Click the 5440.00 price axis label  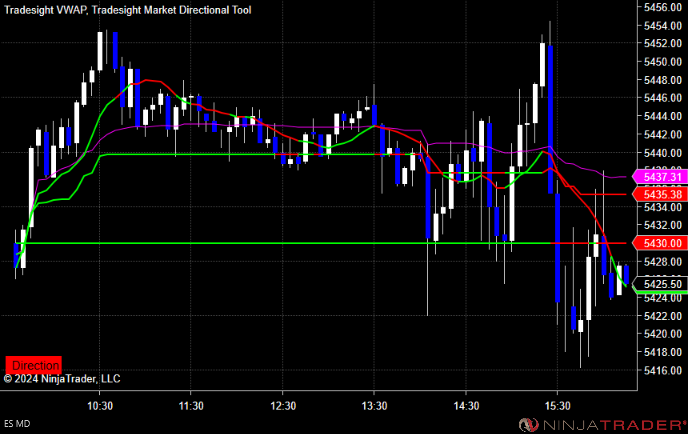tap(663, 153)
